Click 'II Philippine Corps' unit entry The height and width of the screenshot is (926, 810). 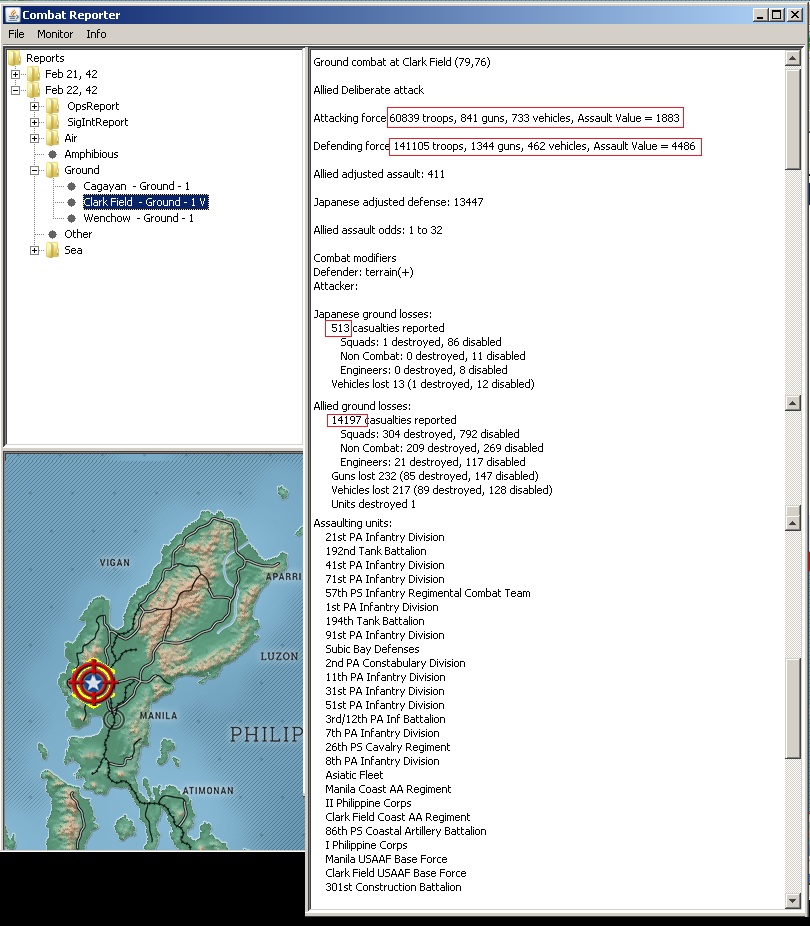368,803
